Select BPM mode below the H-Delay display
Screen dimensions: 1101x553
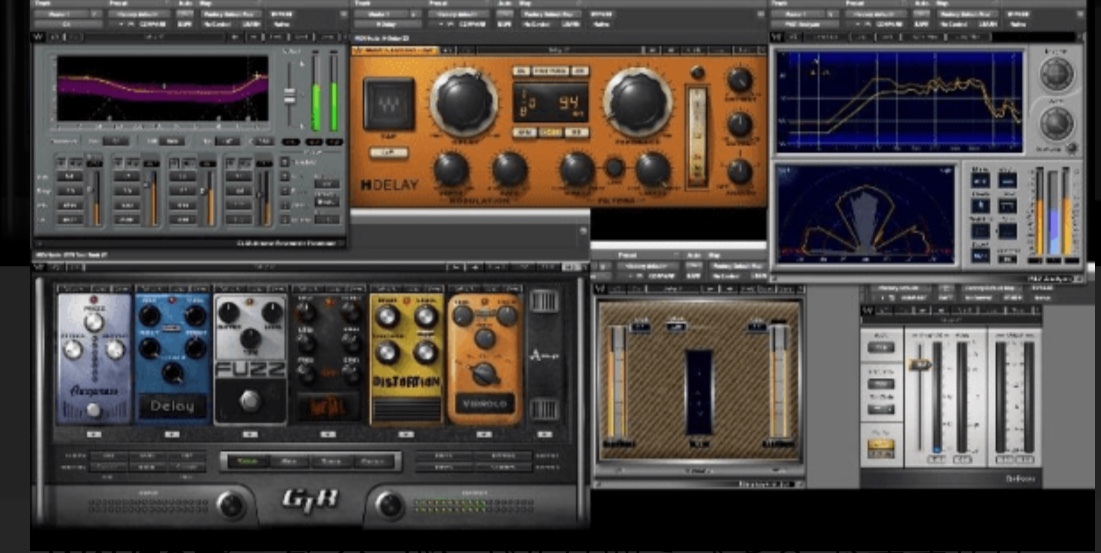[524, 133]
